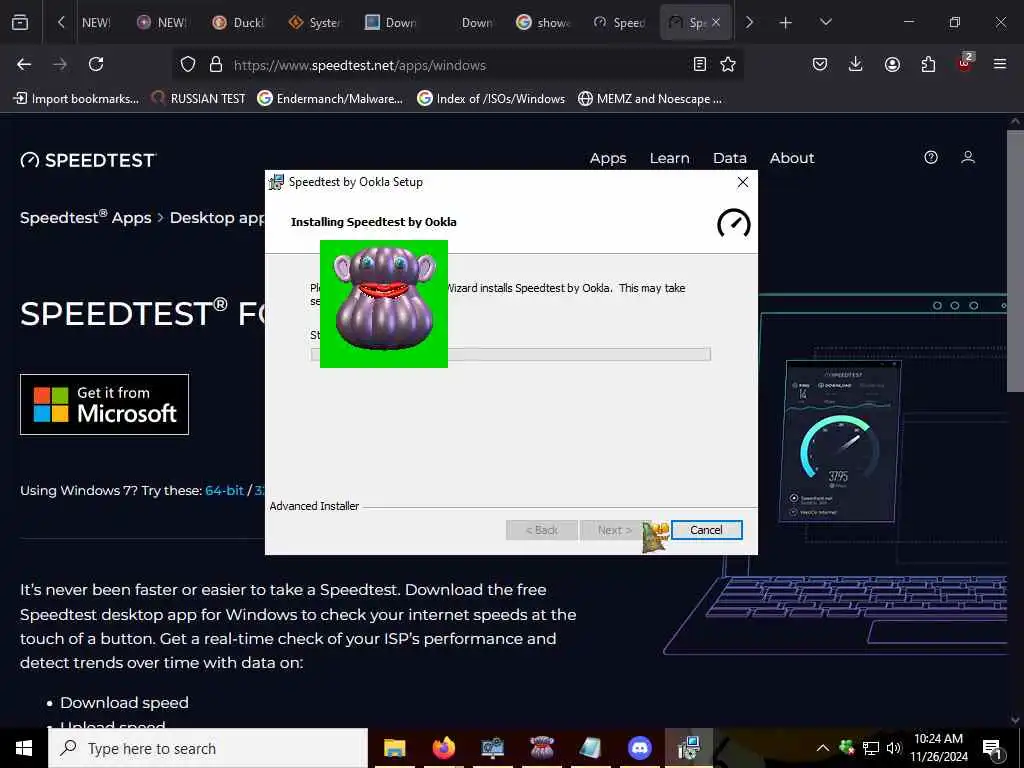Screen dimensions: 1024x768
Task: Switch to the System tab
Action: (x=314, y=22)
